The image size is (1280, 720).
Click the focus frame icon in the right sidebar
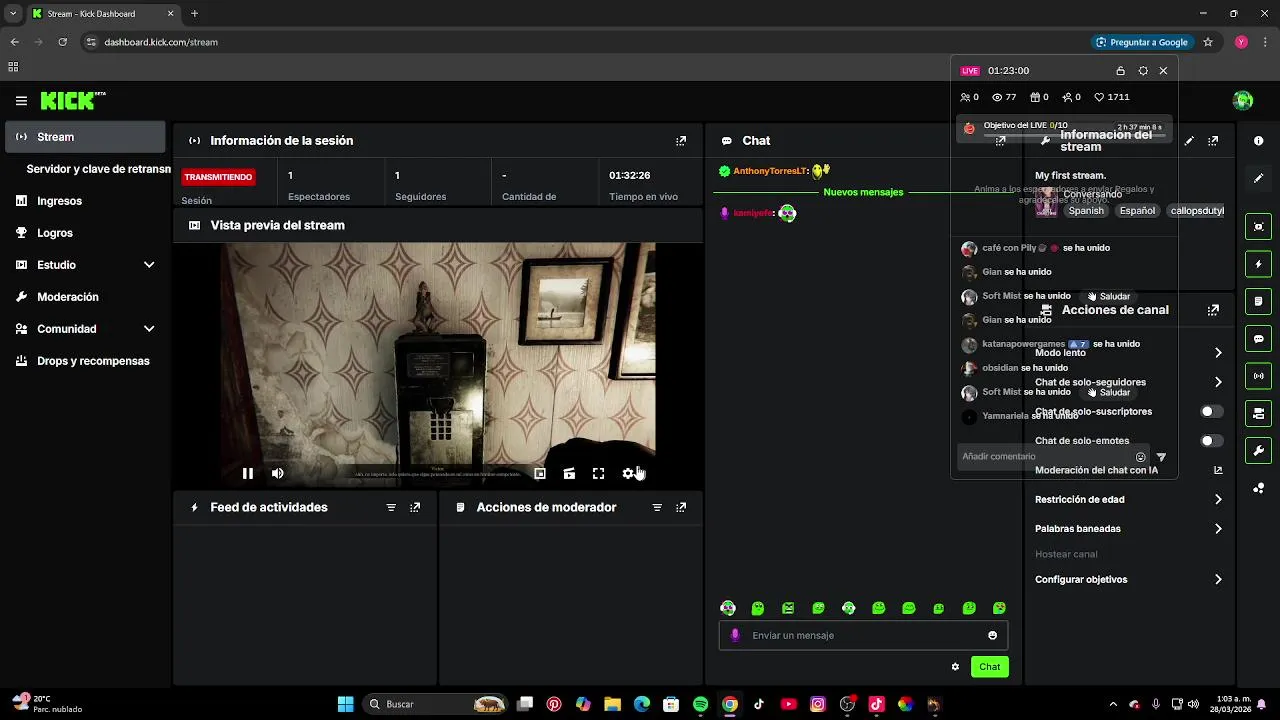pos(1259,227)
